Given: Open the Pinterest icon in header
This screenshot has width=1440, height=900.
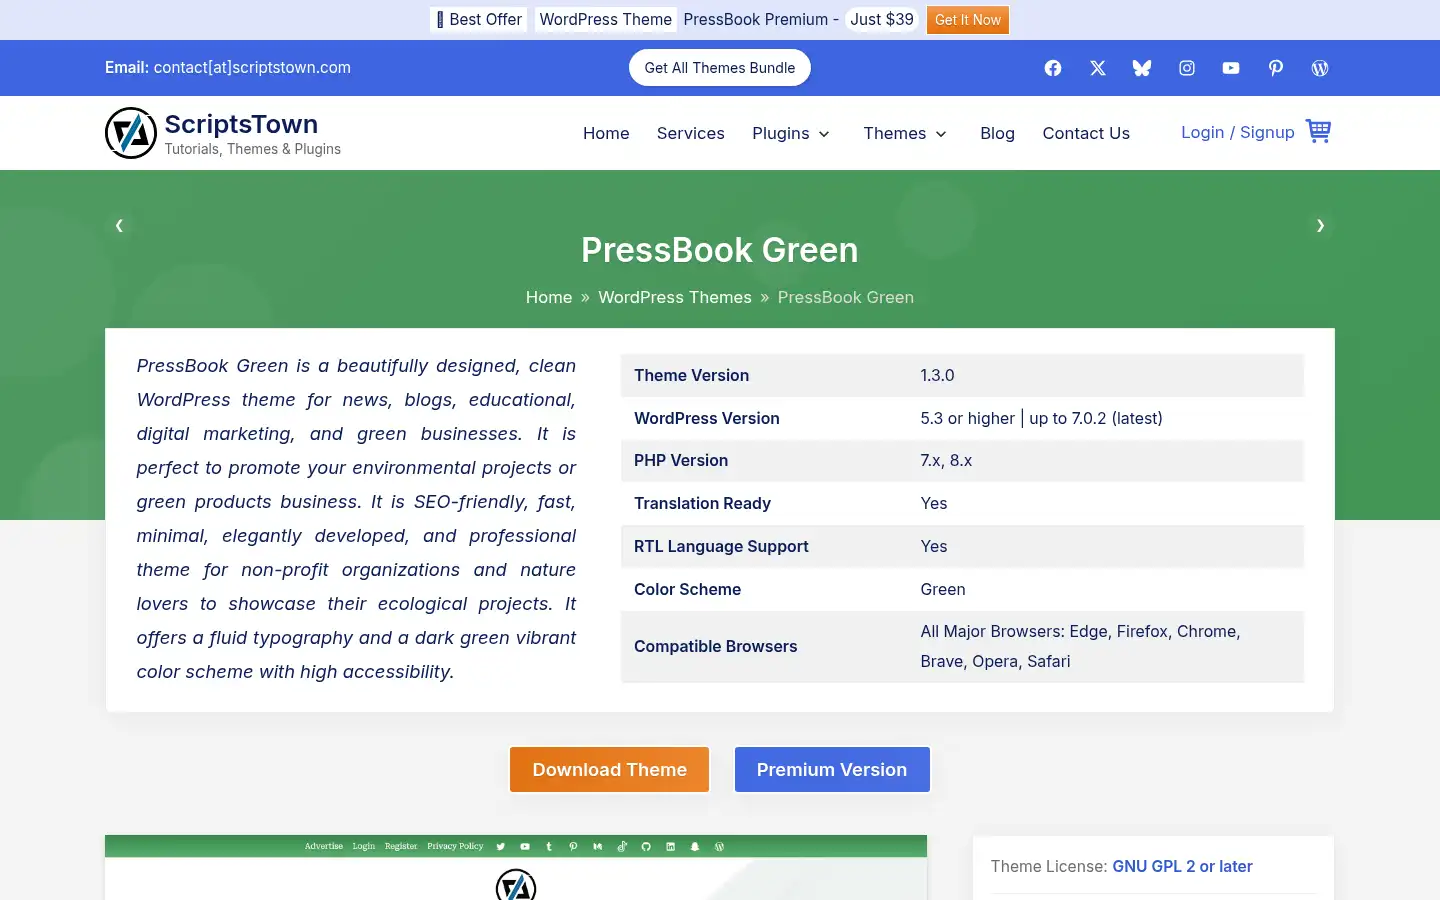Looking at the screenshot, I should tap(1276, 68).
